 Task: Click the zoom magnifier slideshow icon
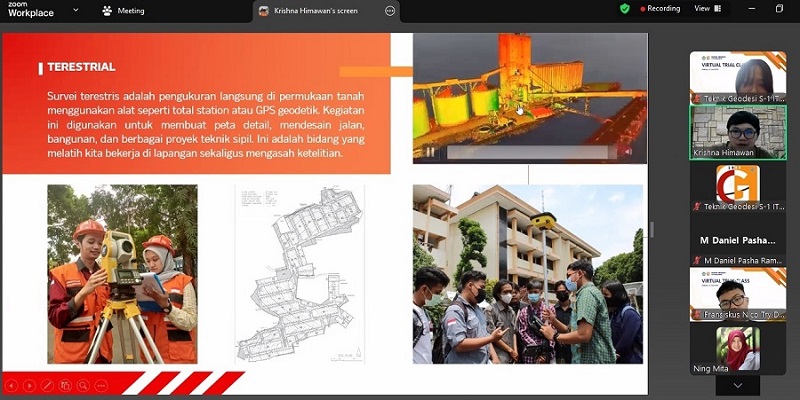[81, 384]
